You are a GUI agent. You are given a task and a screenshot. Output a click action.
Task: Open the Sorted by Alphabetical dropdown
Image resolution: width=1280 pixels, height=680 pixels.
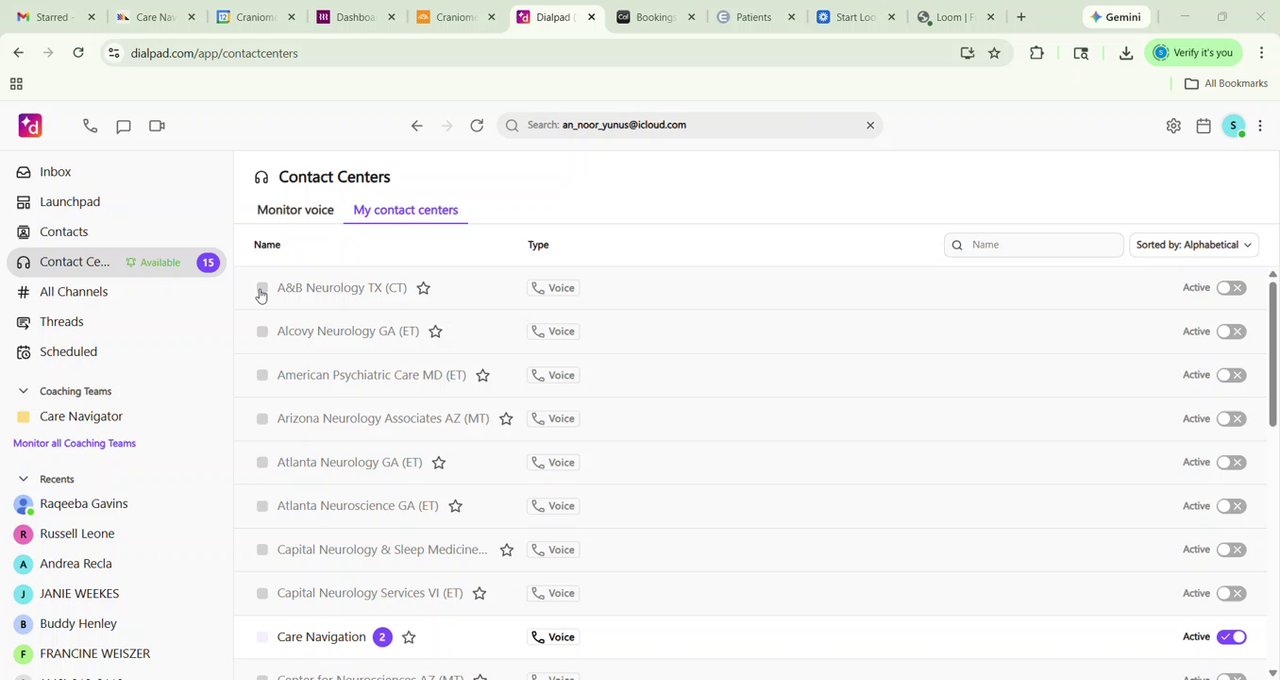(x=1193, y=245)
